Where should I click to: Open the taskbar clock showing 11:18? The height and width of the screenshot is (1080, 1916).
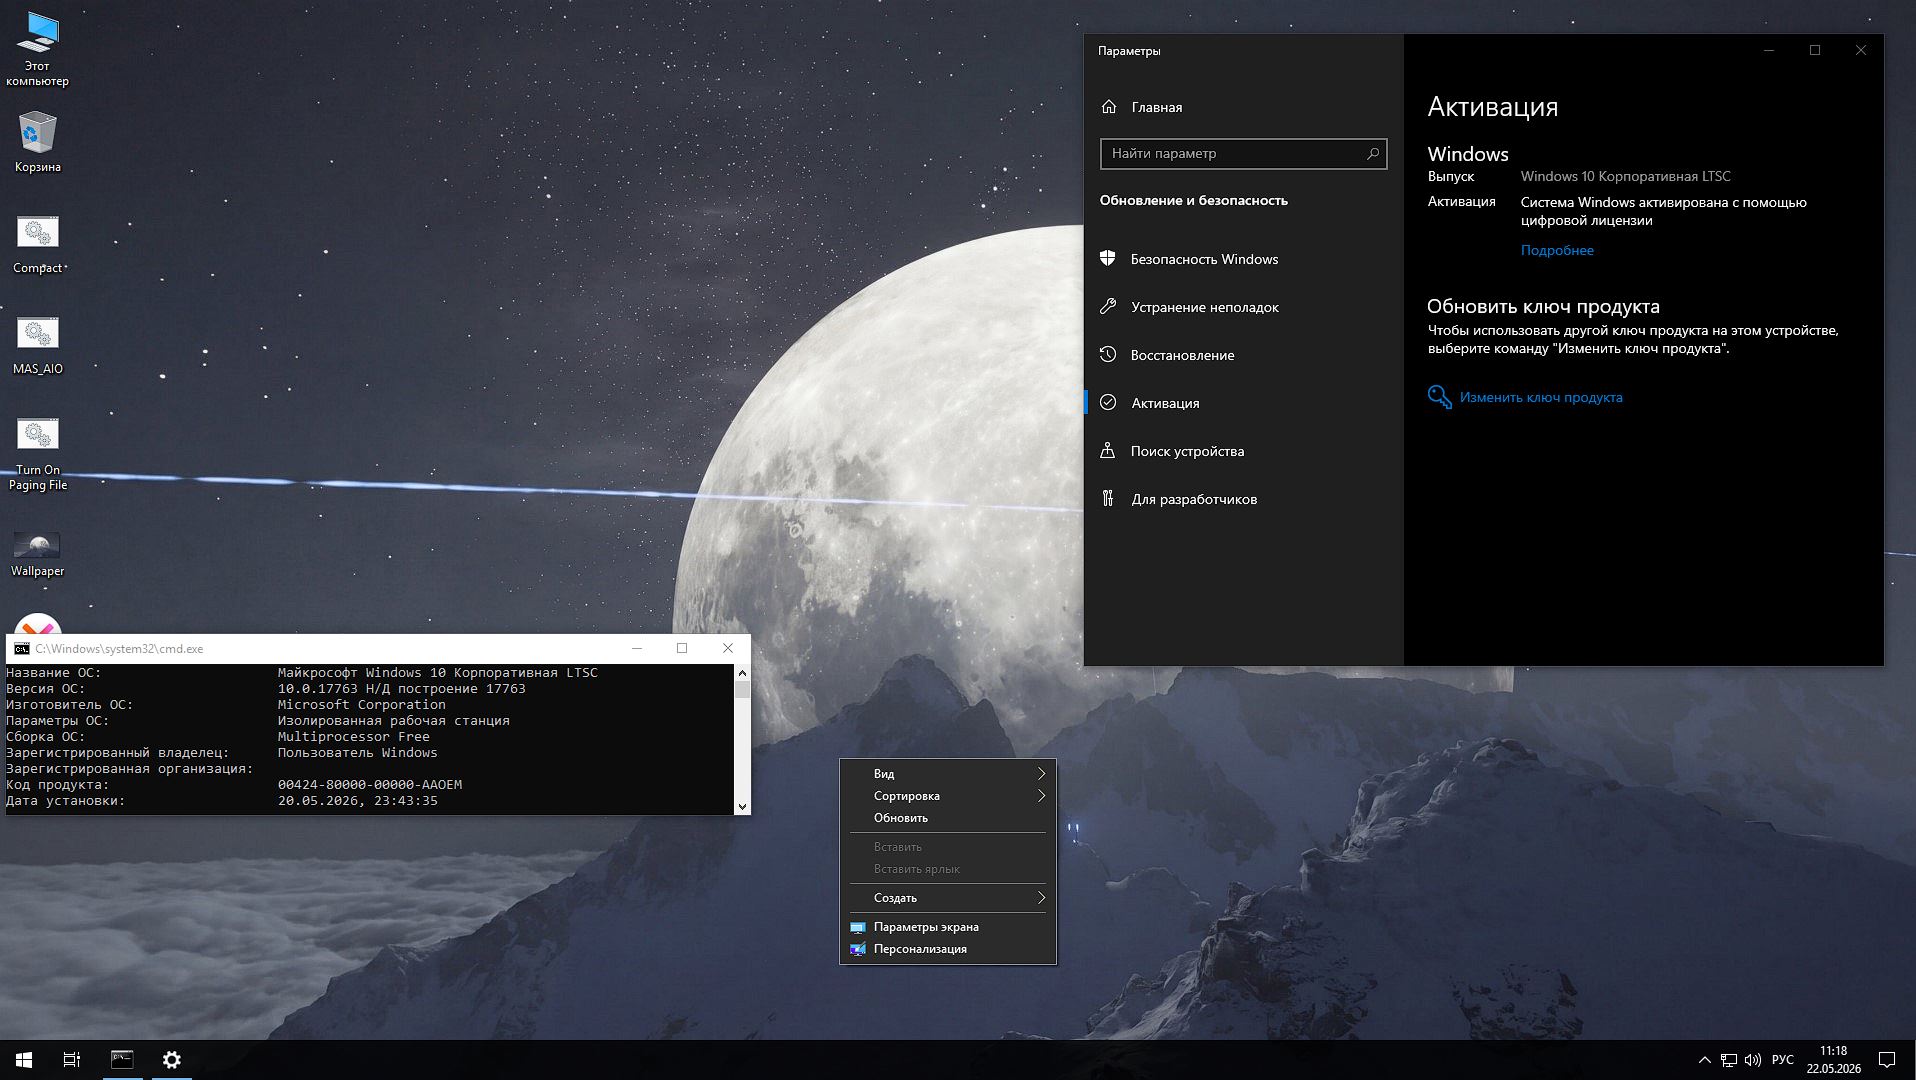[x=1833, y=1060]
